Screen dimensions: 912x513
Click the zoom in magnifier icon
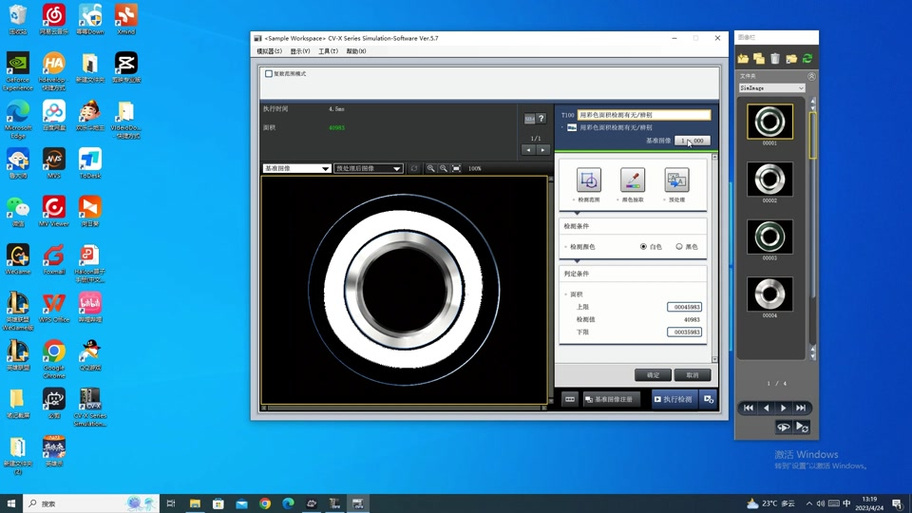(430, 168)
